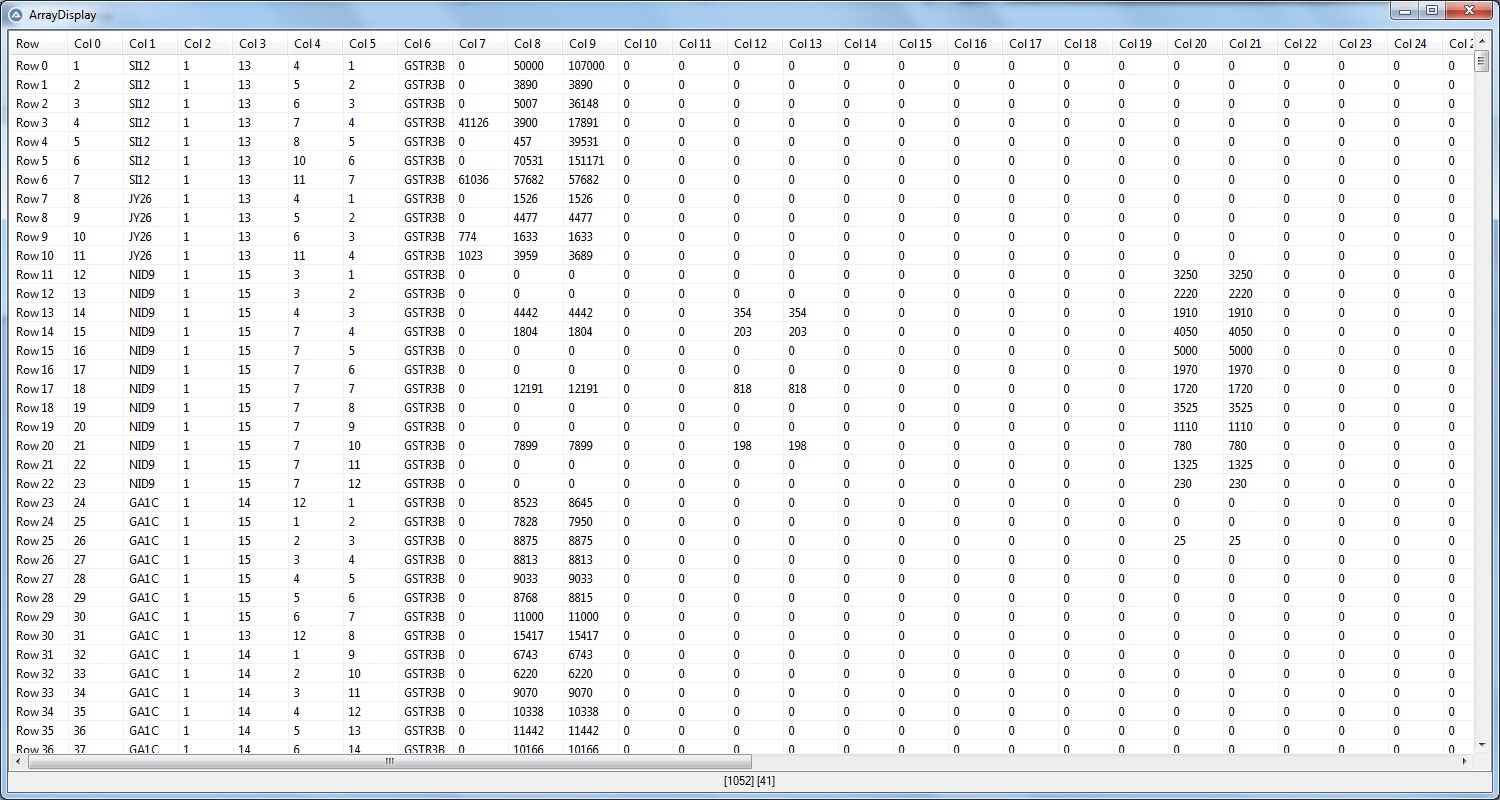Click the vertical scrollbar up arrow
The width and height of the screenshot is (1500, 800).
[x=1482, y=40]
